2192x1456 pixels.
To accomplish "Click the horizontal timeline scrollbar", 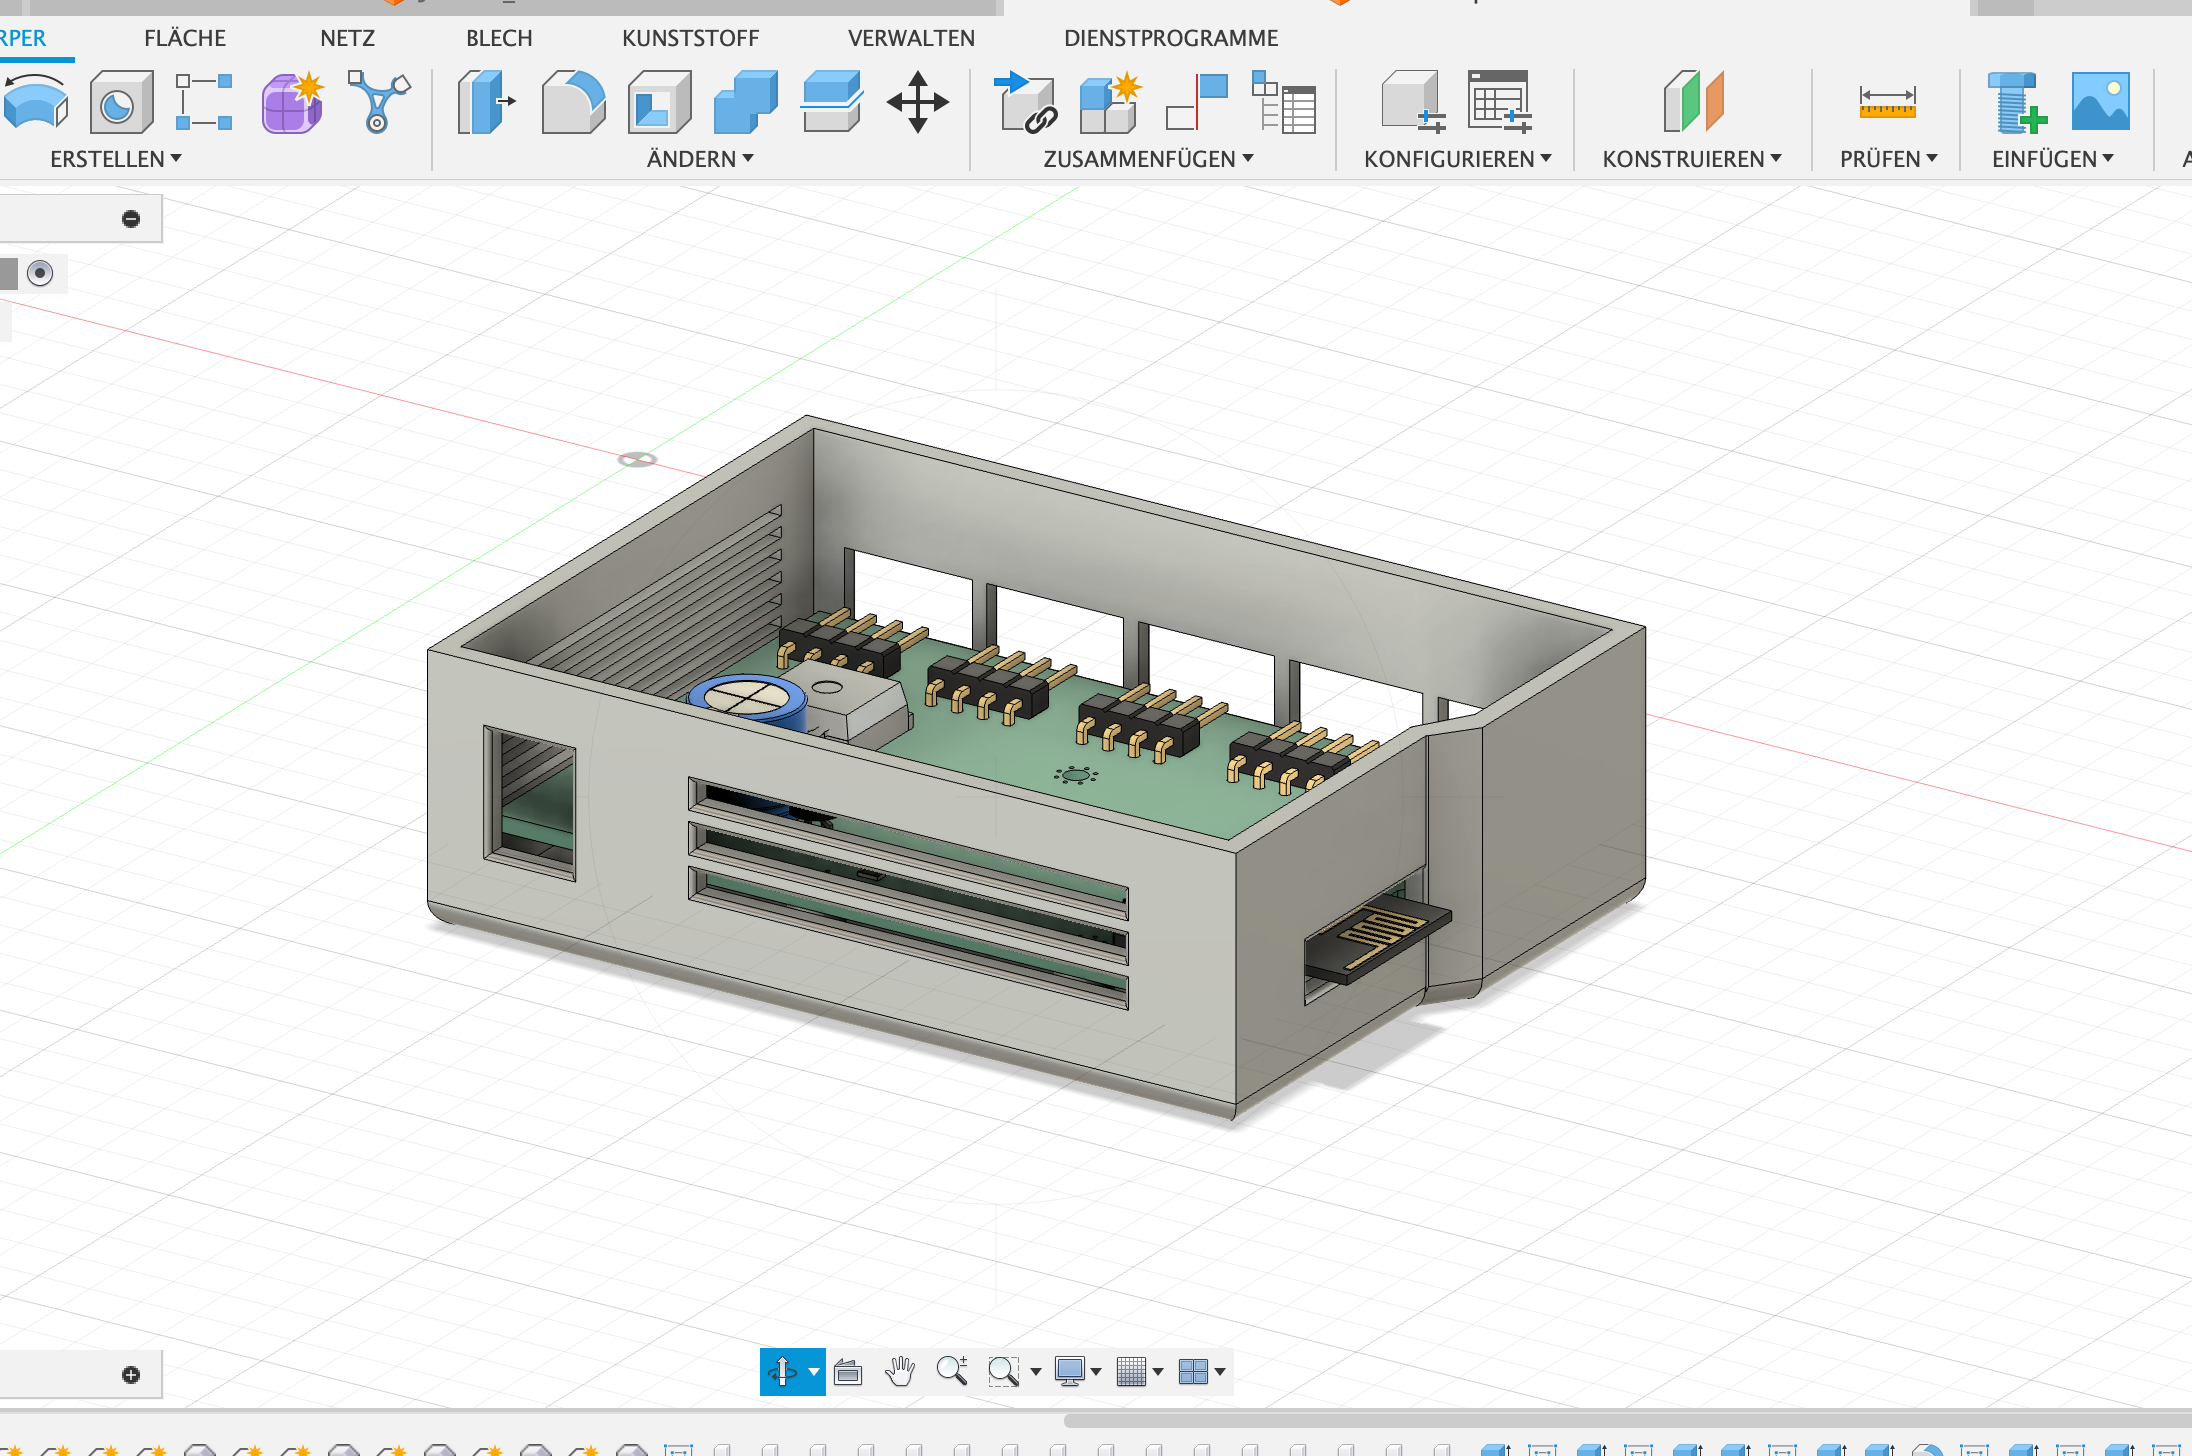I will point(1600,1420).
